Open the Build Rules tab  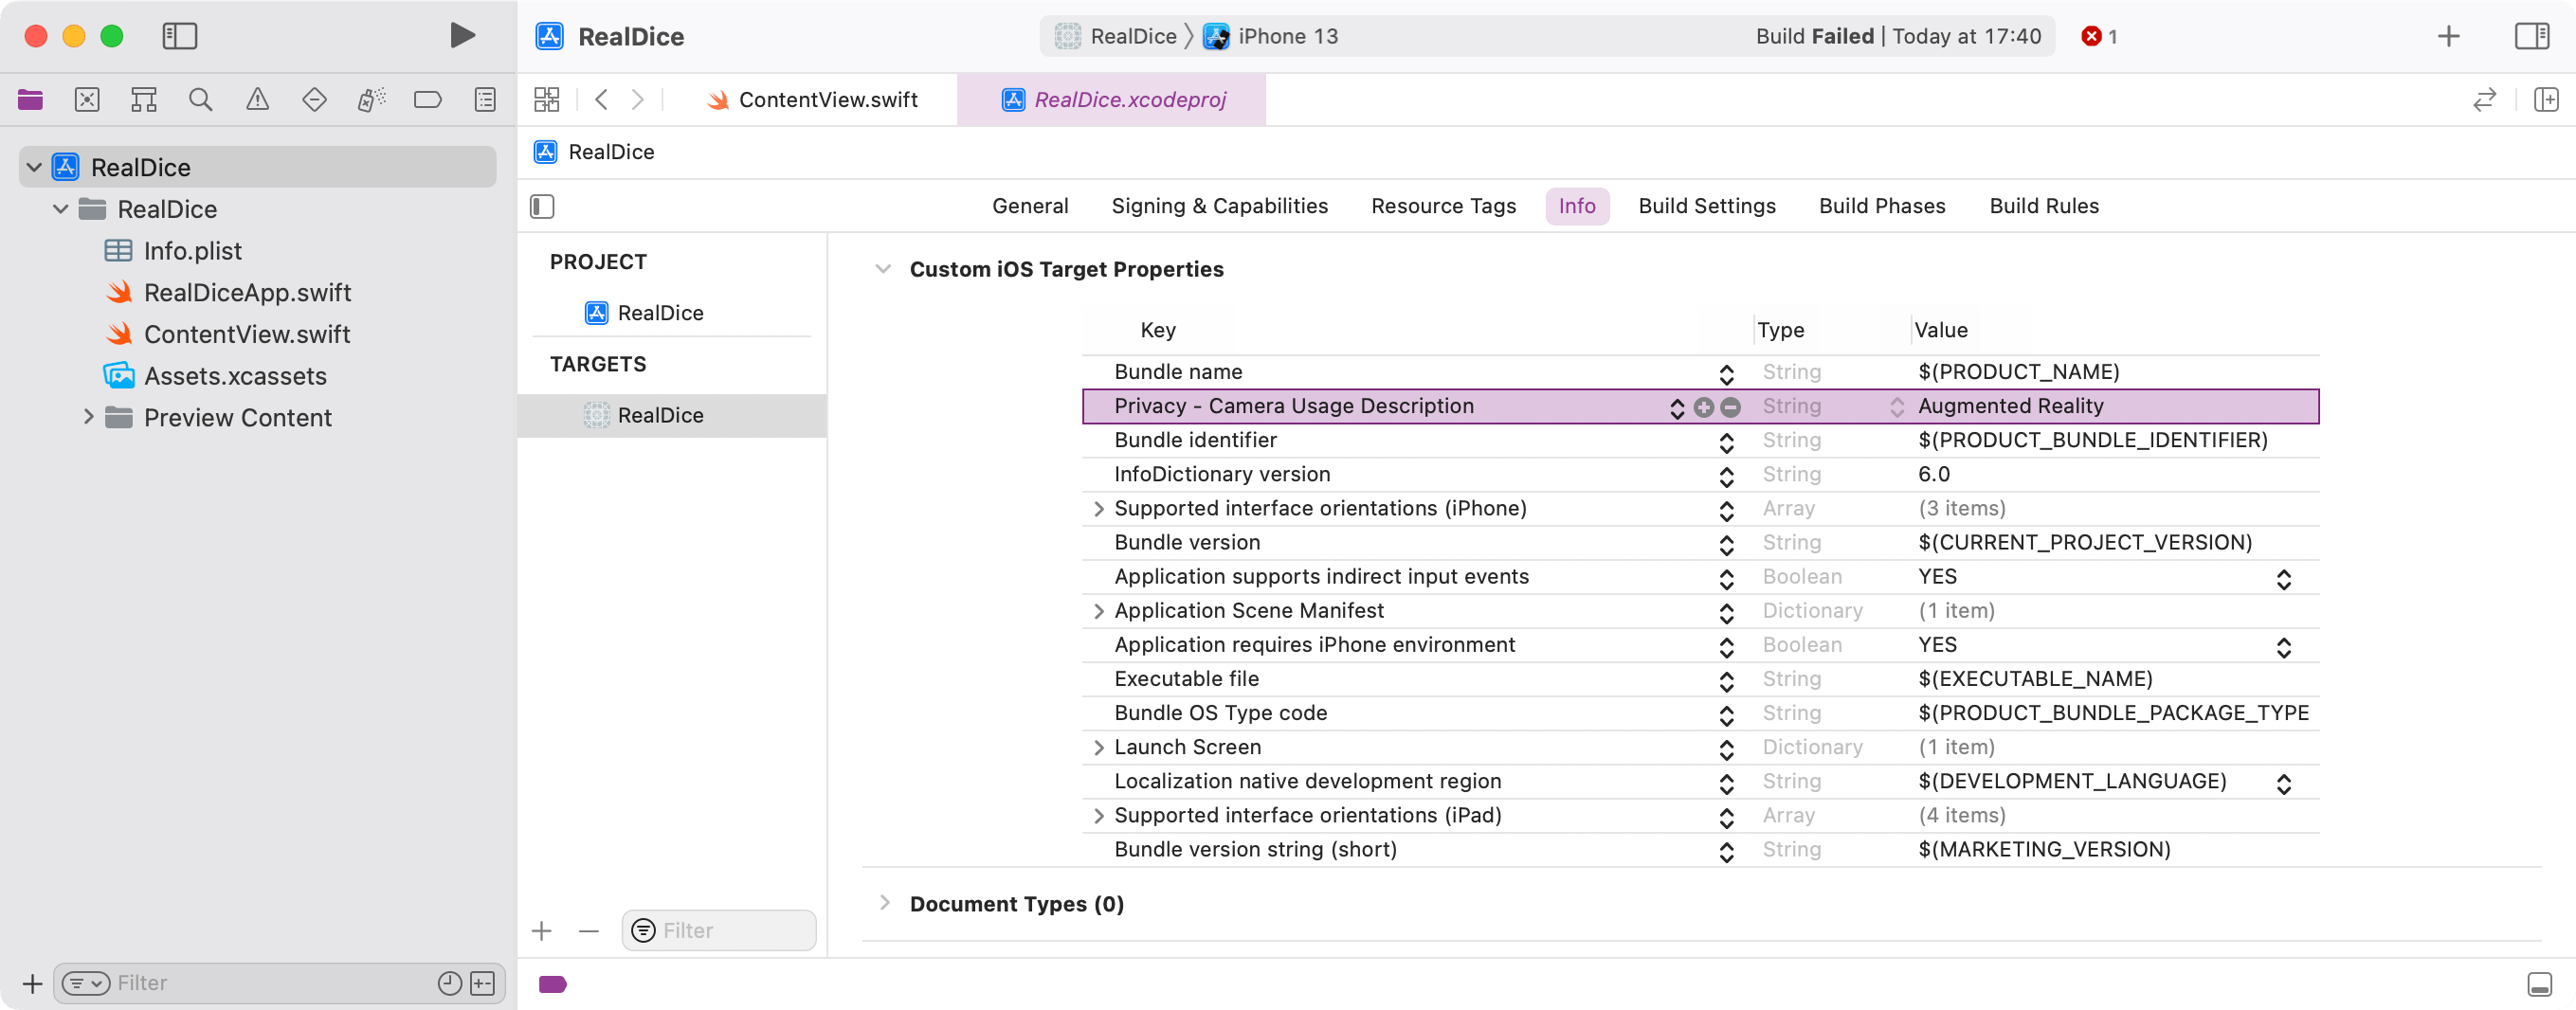[x=2044, y=206]
